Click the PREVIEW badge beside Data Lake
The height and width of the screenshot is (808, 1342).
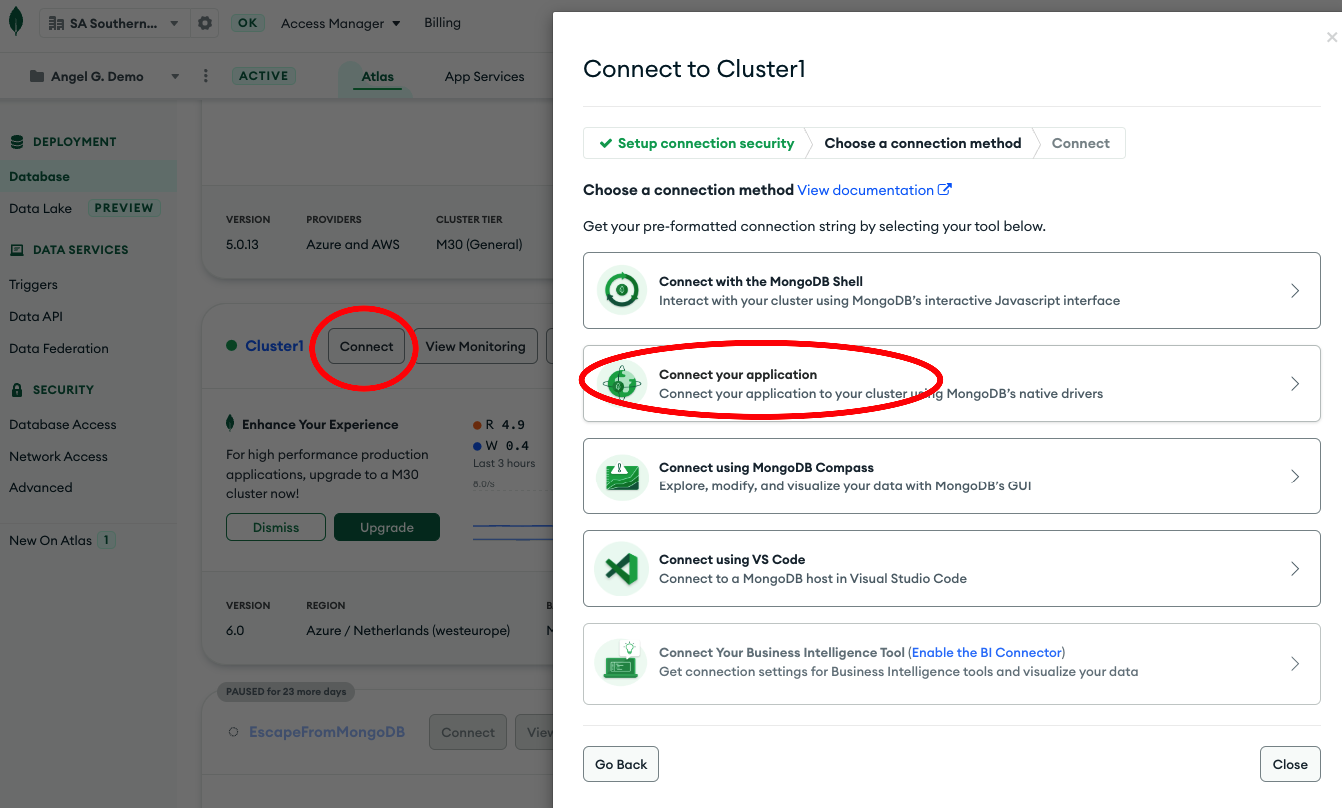tap(124, 208)
